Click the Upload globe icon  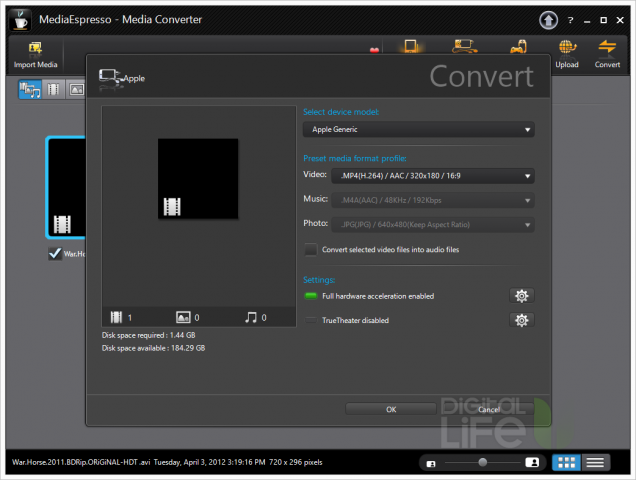pos(567,48)
